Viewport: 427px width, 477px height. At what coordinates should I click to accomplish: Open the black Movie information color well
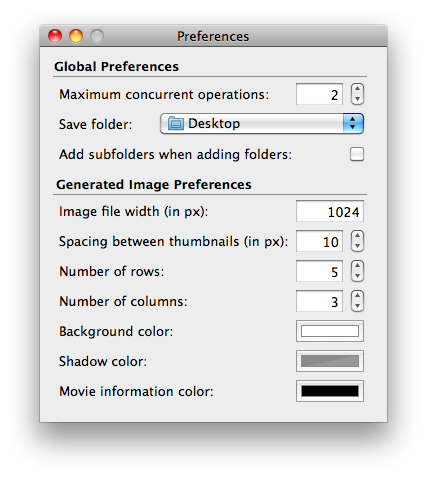click(x=330, y=391)
